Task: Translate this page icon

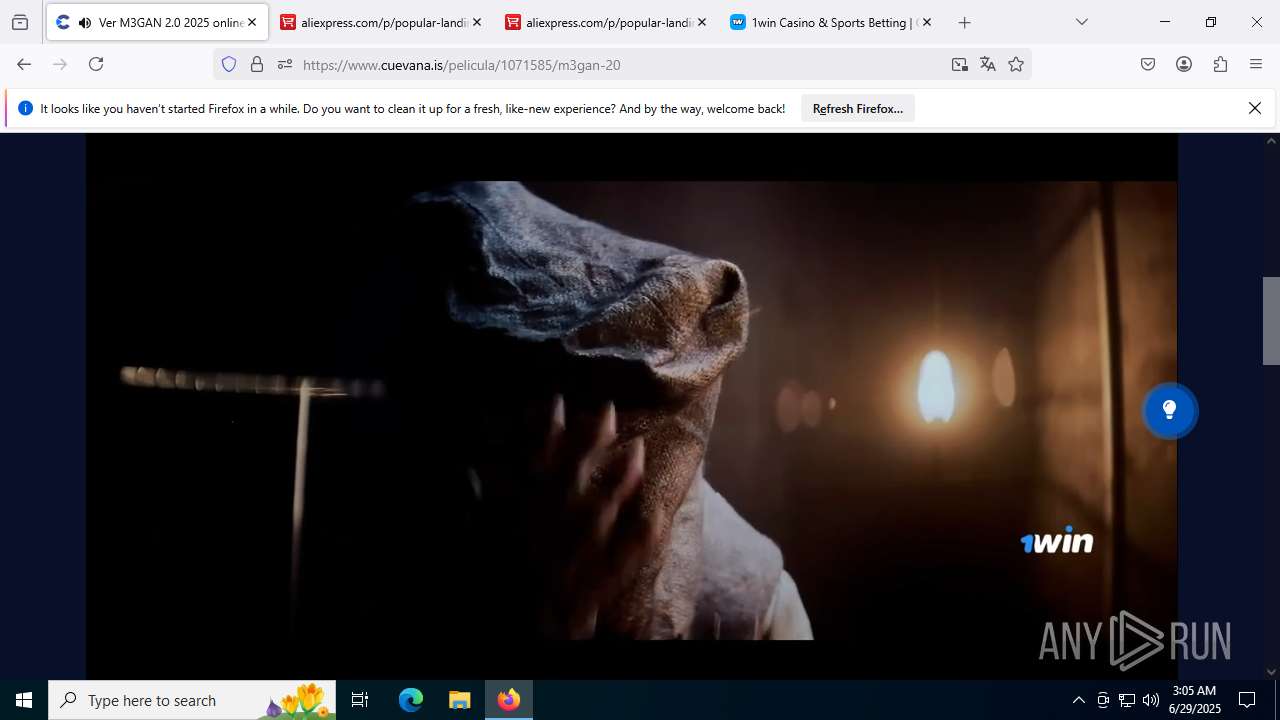Action: coord(988,64)
